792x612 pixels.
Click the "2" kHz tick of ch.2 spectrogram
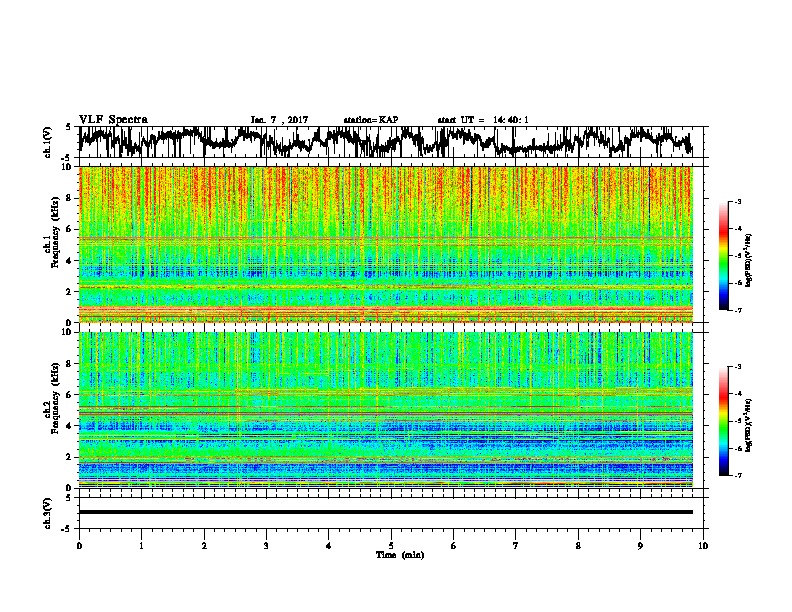(x=70, y=457)
